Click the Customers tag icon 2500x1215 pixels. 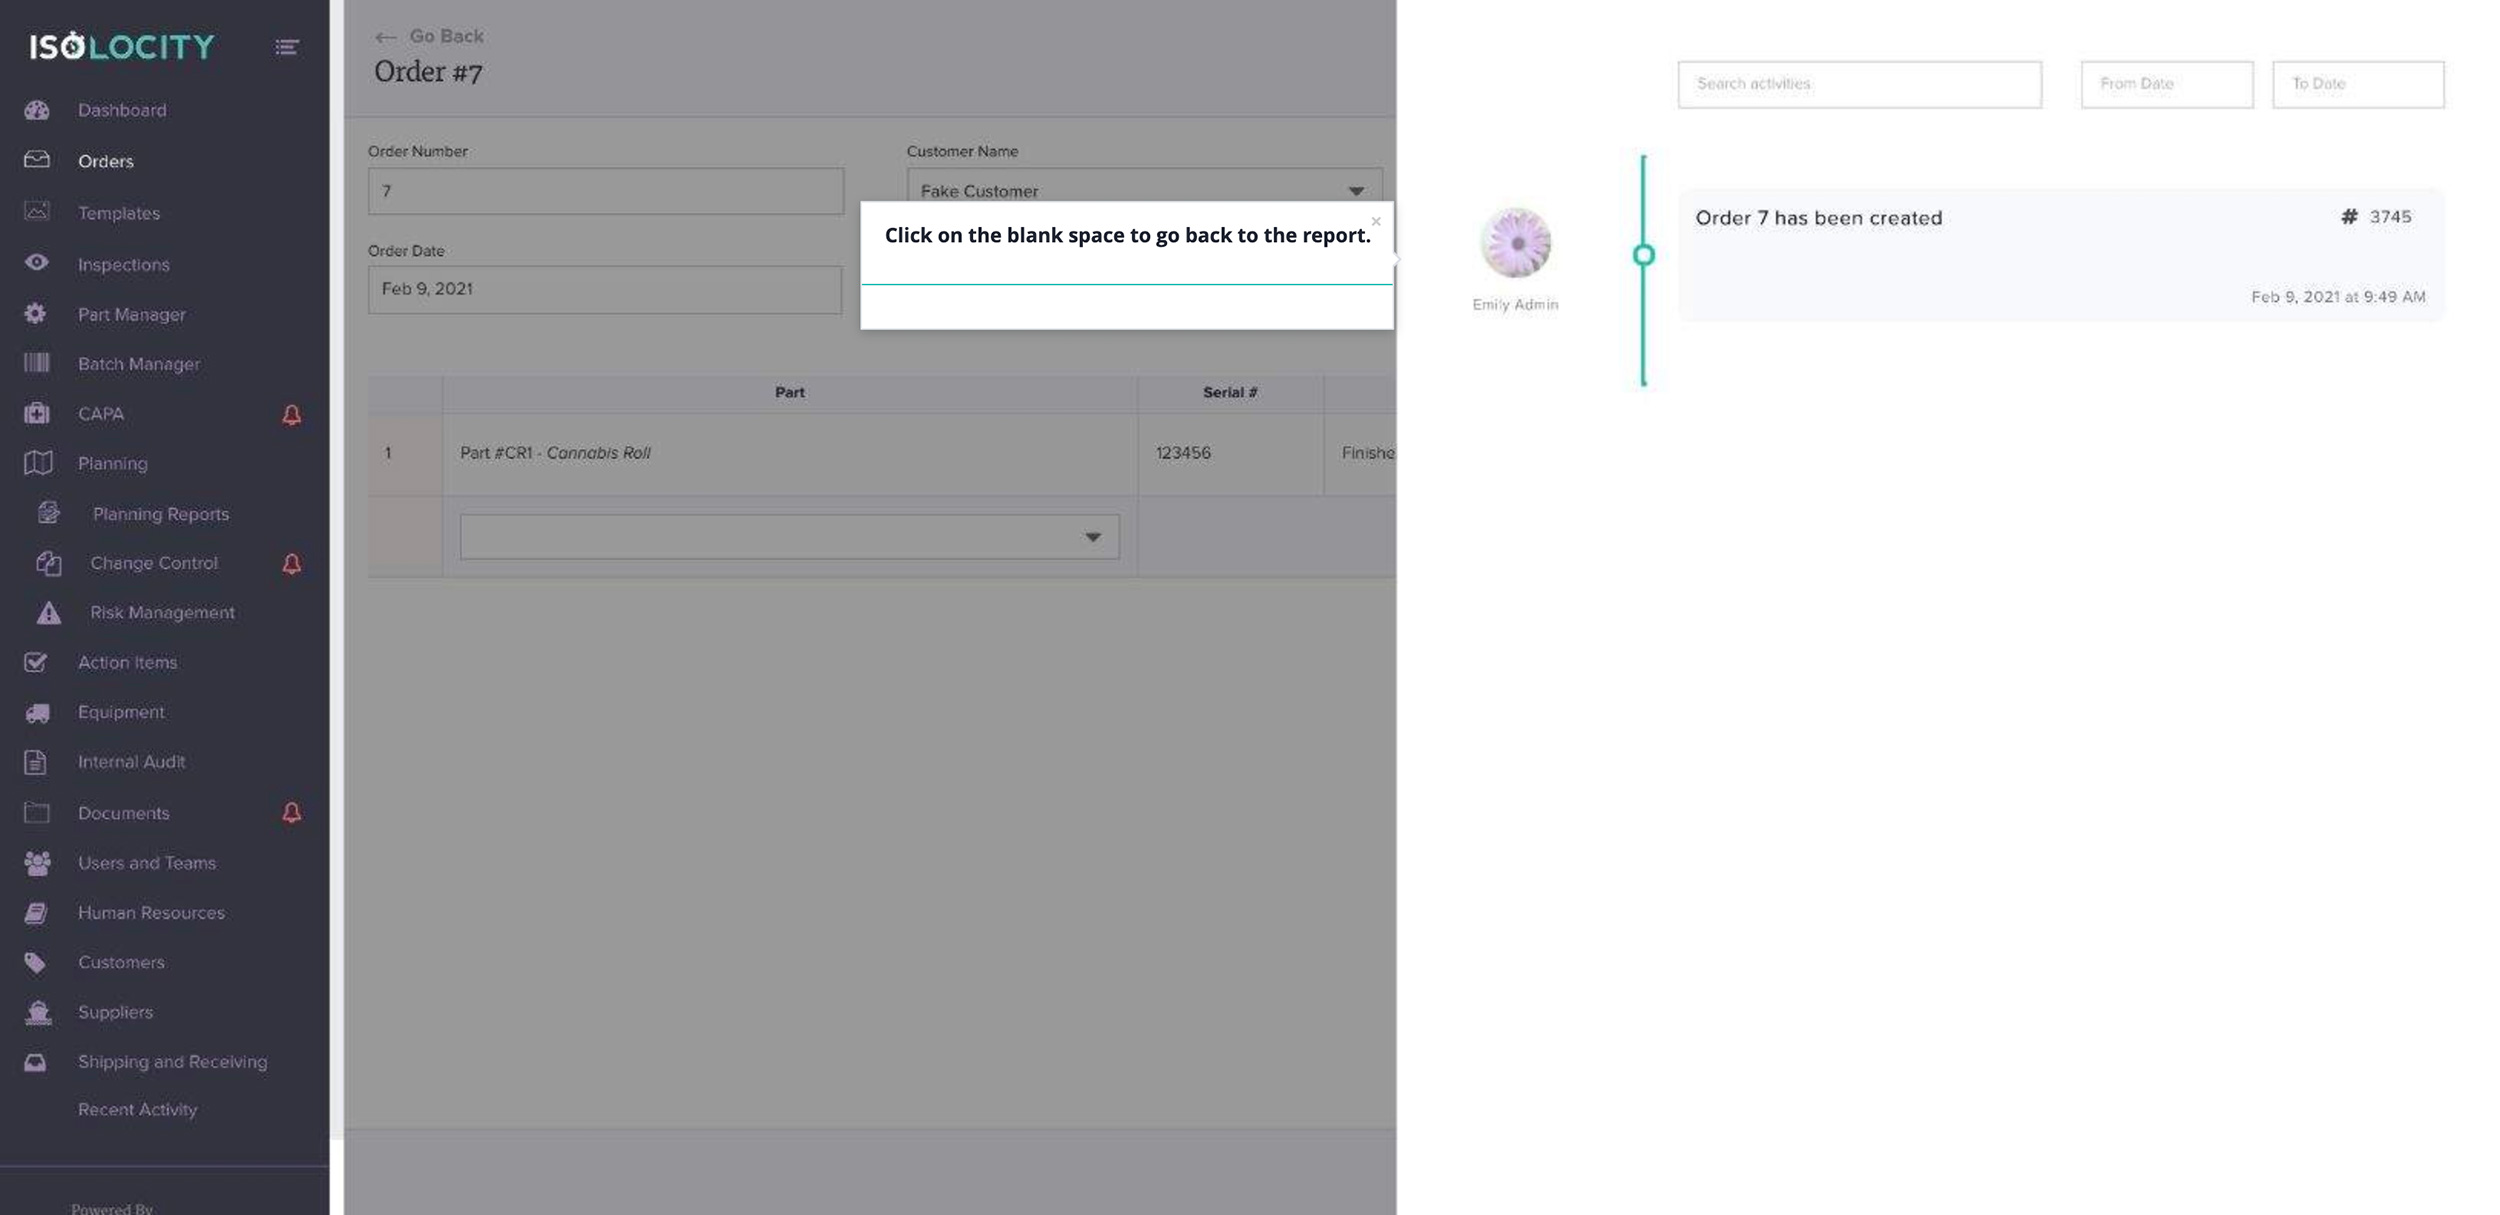(x=35, y=962)
